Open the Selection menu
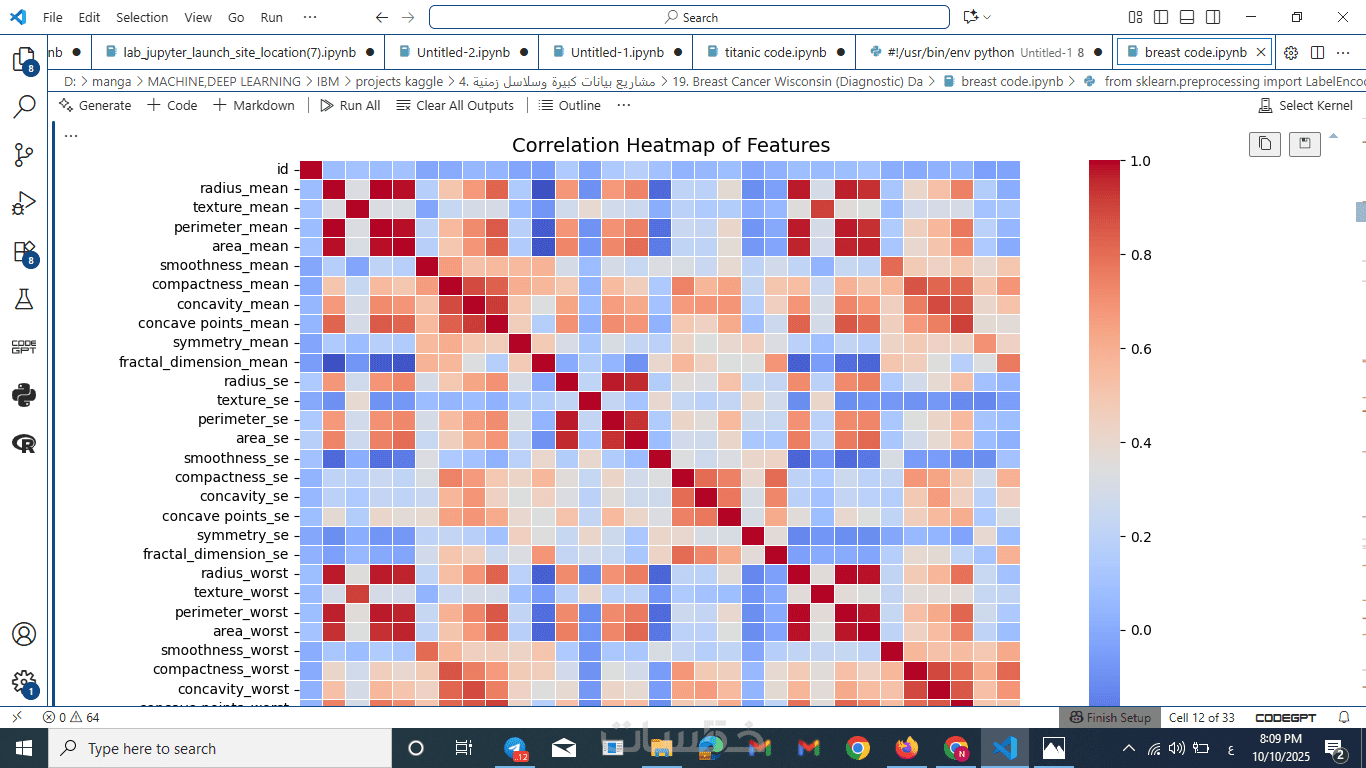The height and width of the screenshot is (768, 1366). pos(142,17)
